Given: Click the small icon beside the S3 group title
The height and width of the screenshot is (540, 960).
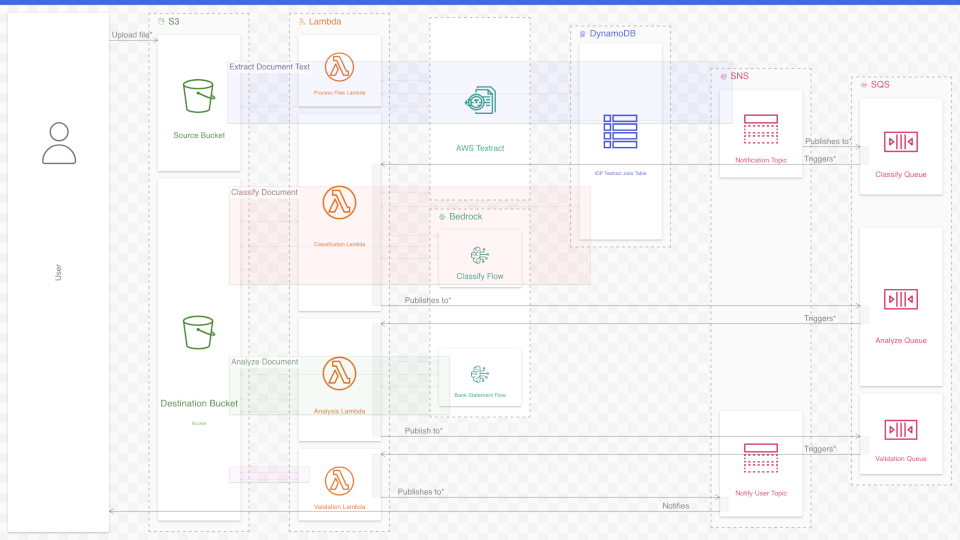Looking at the screenshot, I should 162,21.
